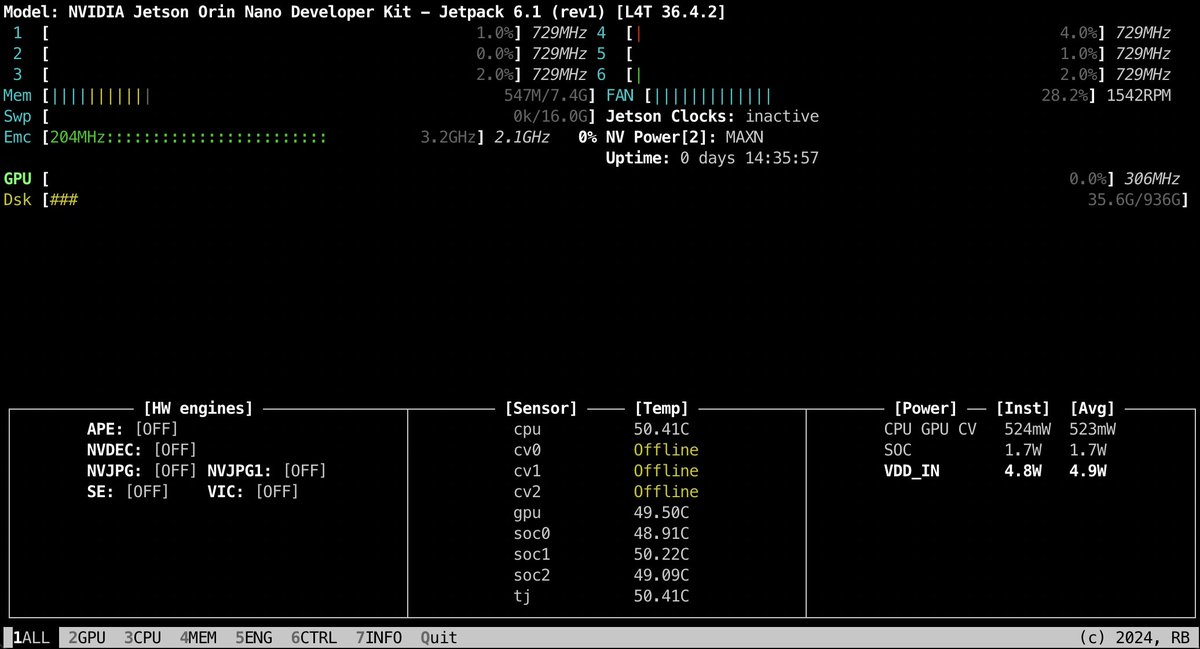Click the CPU 5 usage row
1200x649 pixels.
[883, 54]
